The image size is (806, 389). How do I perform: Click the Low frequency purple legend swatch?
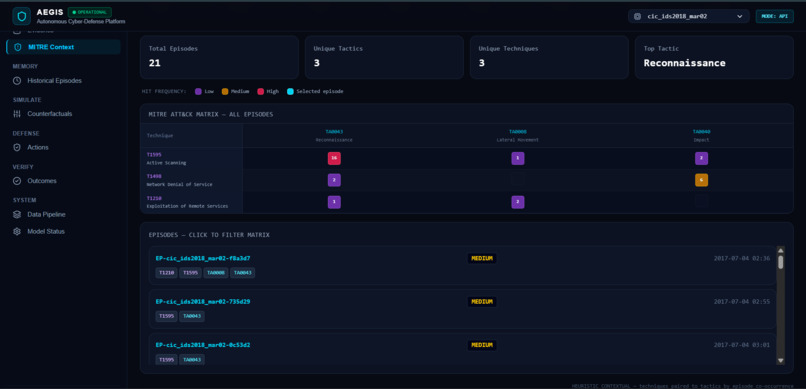(x=198, y=91)
